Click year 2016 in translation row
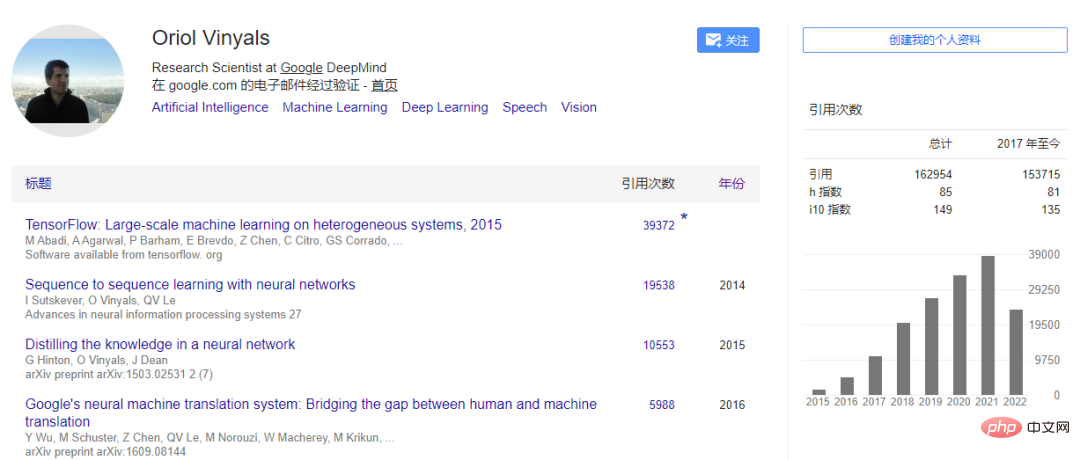Viewport: 1080px width, 460px height. tap(731, 405)
